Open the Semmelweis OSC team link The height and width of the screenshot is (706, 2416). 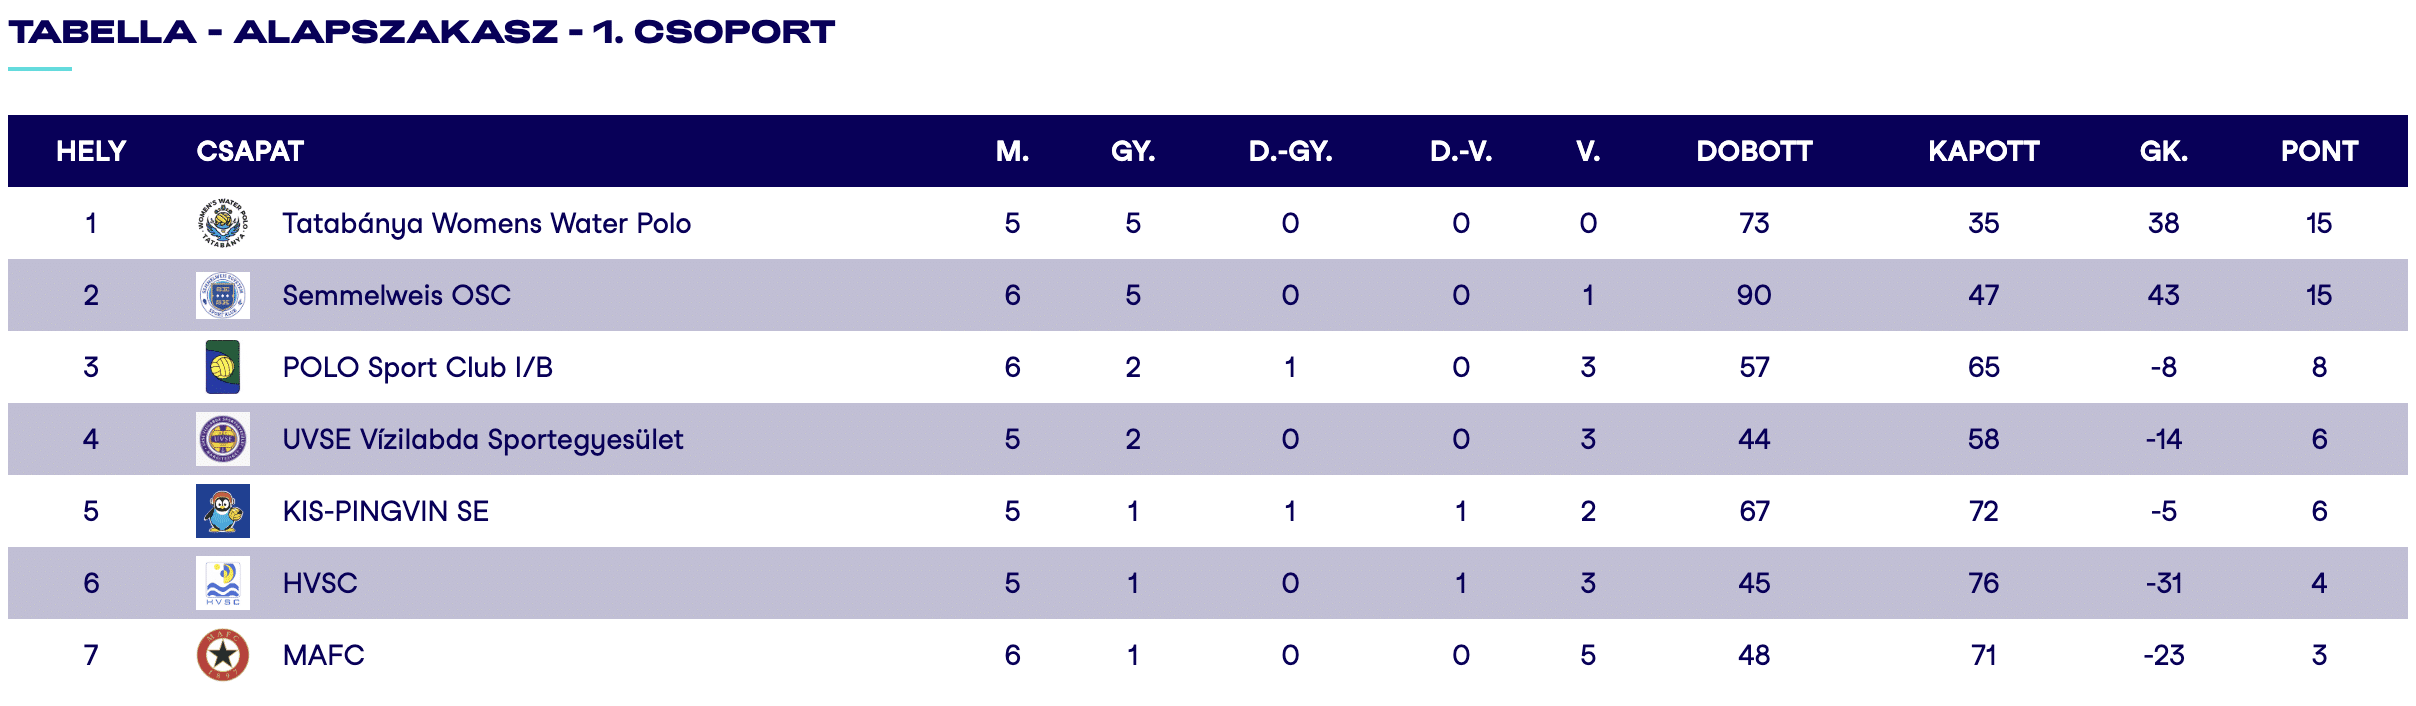click(396, 295)
